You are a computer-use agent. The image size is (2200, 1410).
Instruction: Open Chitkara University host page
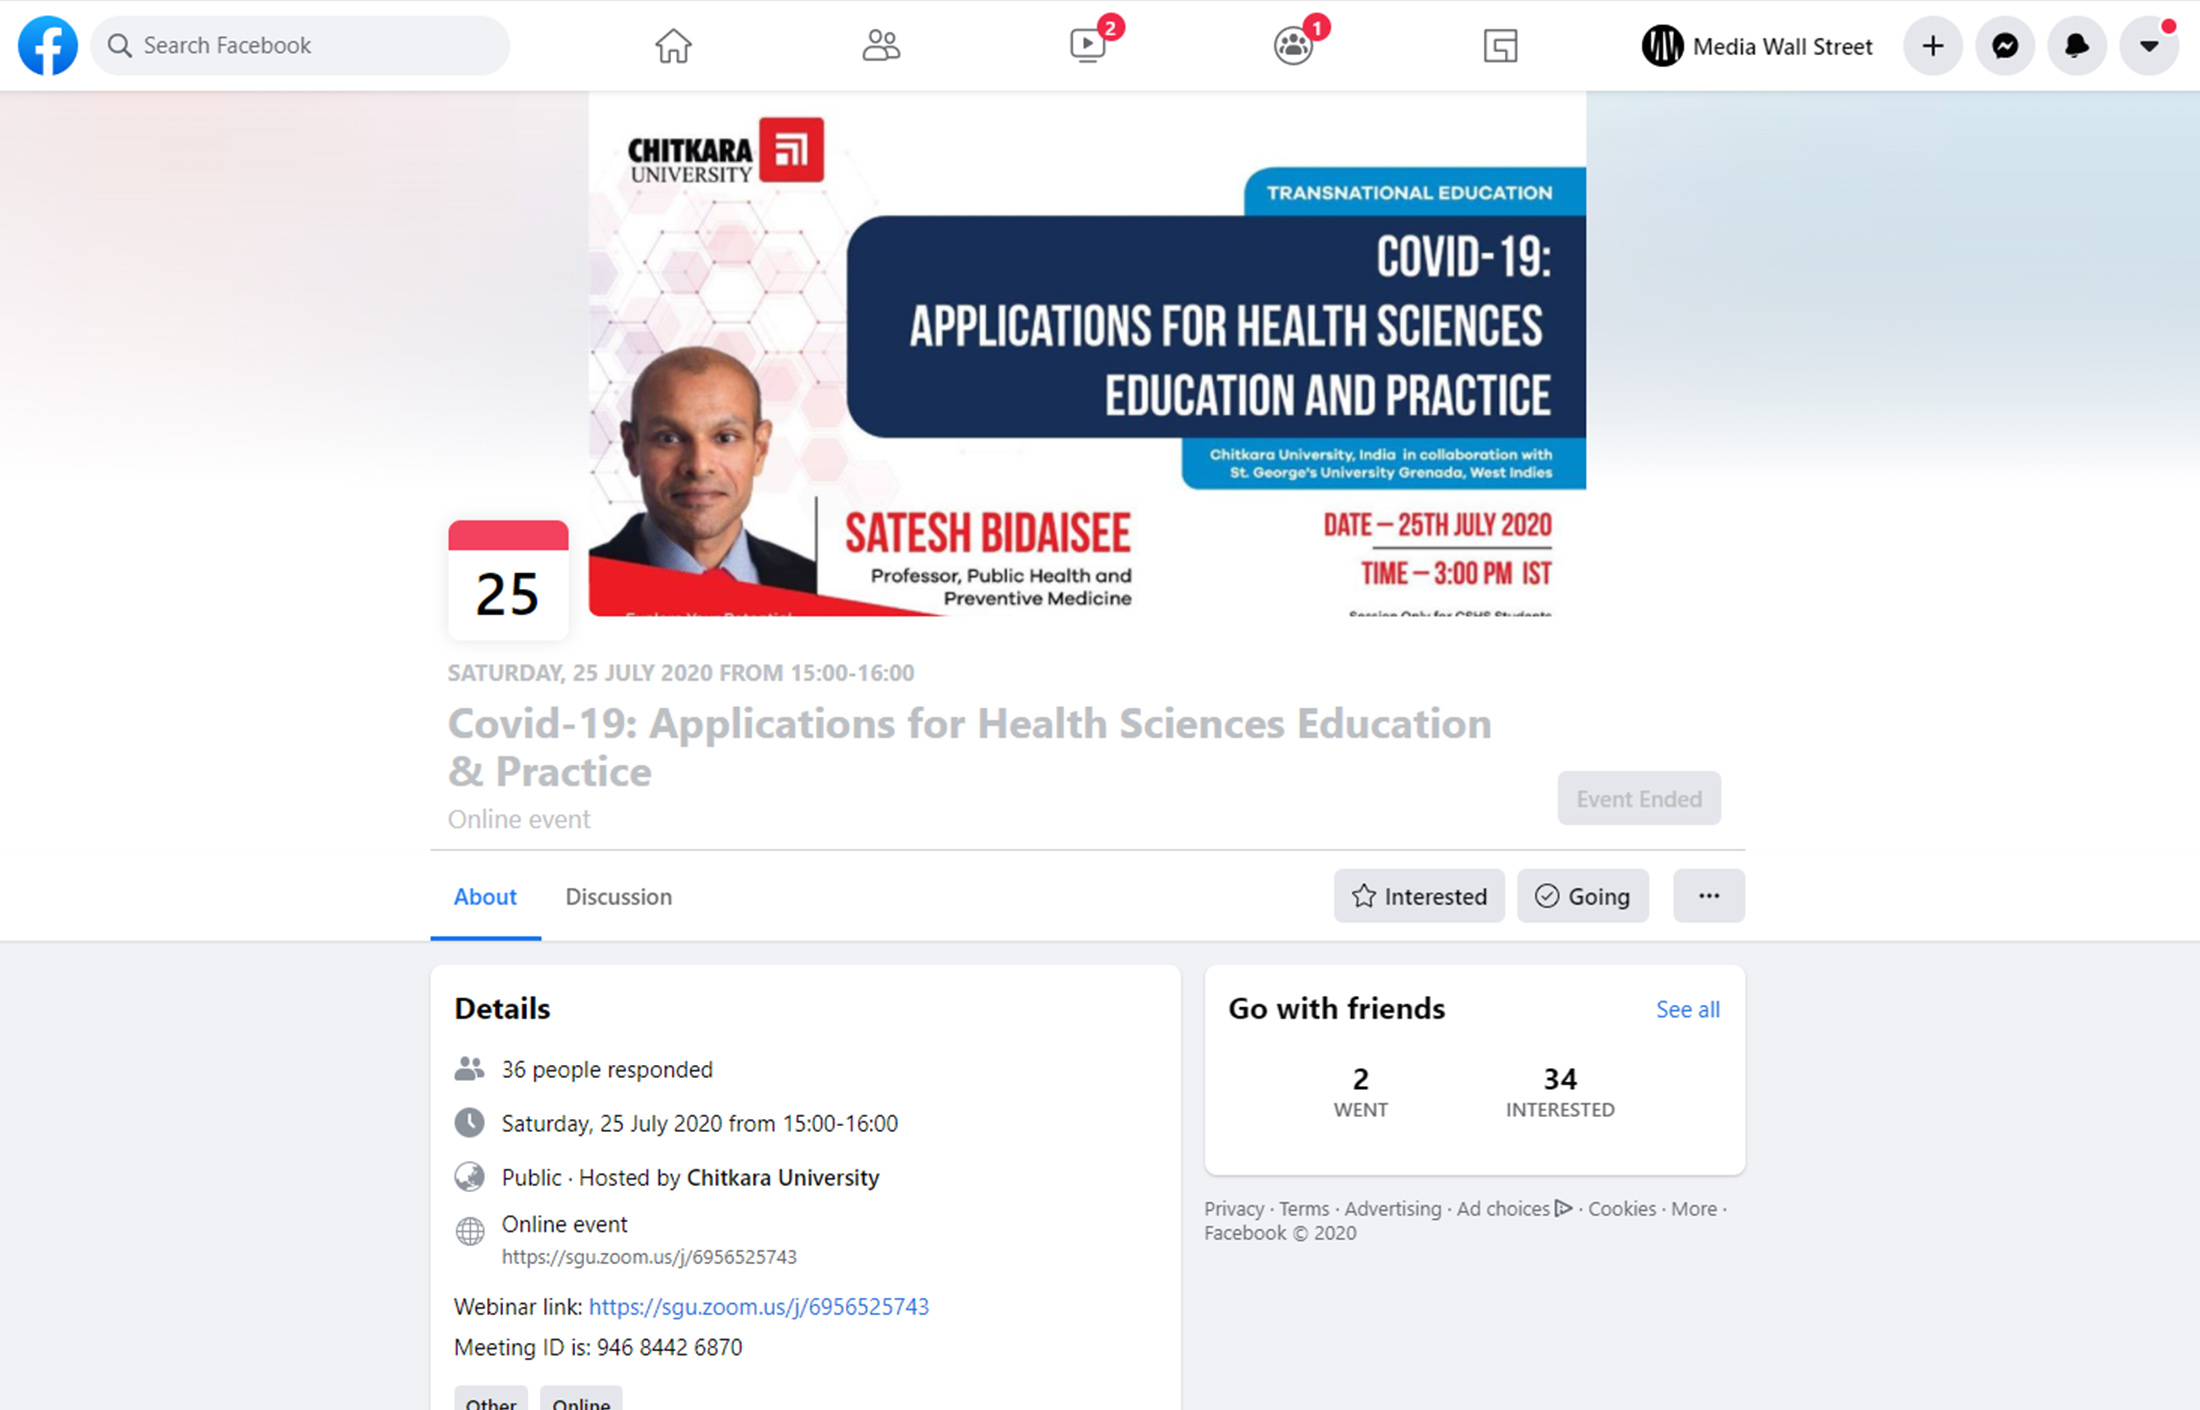783,1177
